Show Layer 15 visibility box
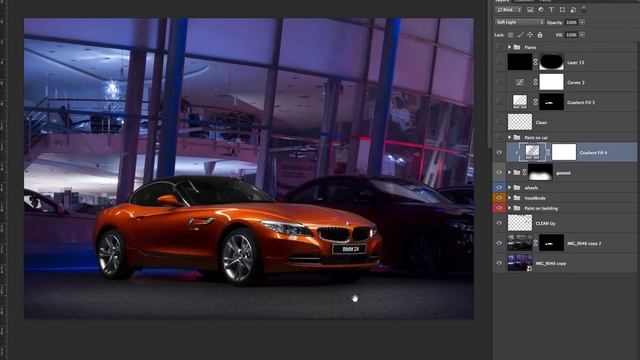Screen dimensions: 640x360 point(499,62)
